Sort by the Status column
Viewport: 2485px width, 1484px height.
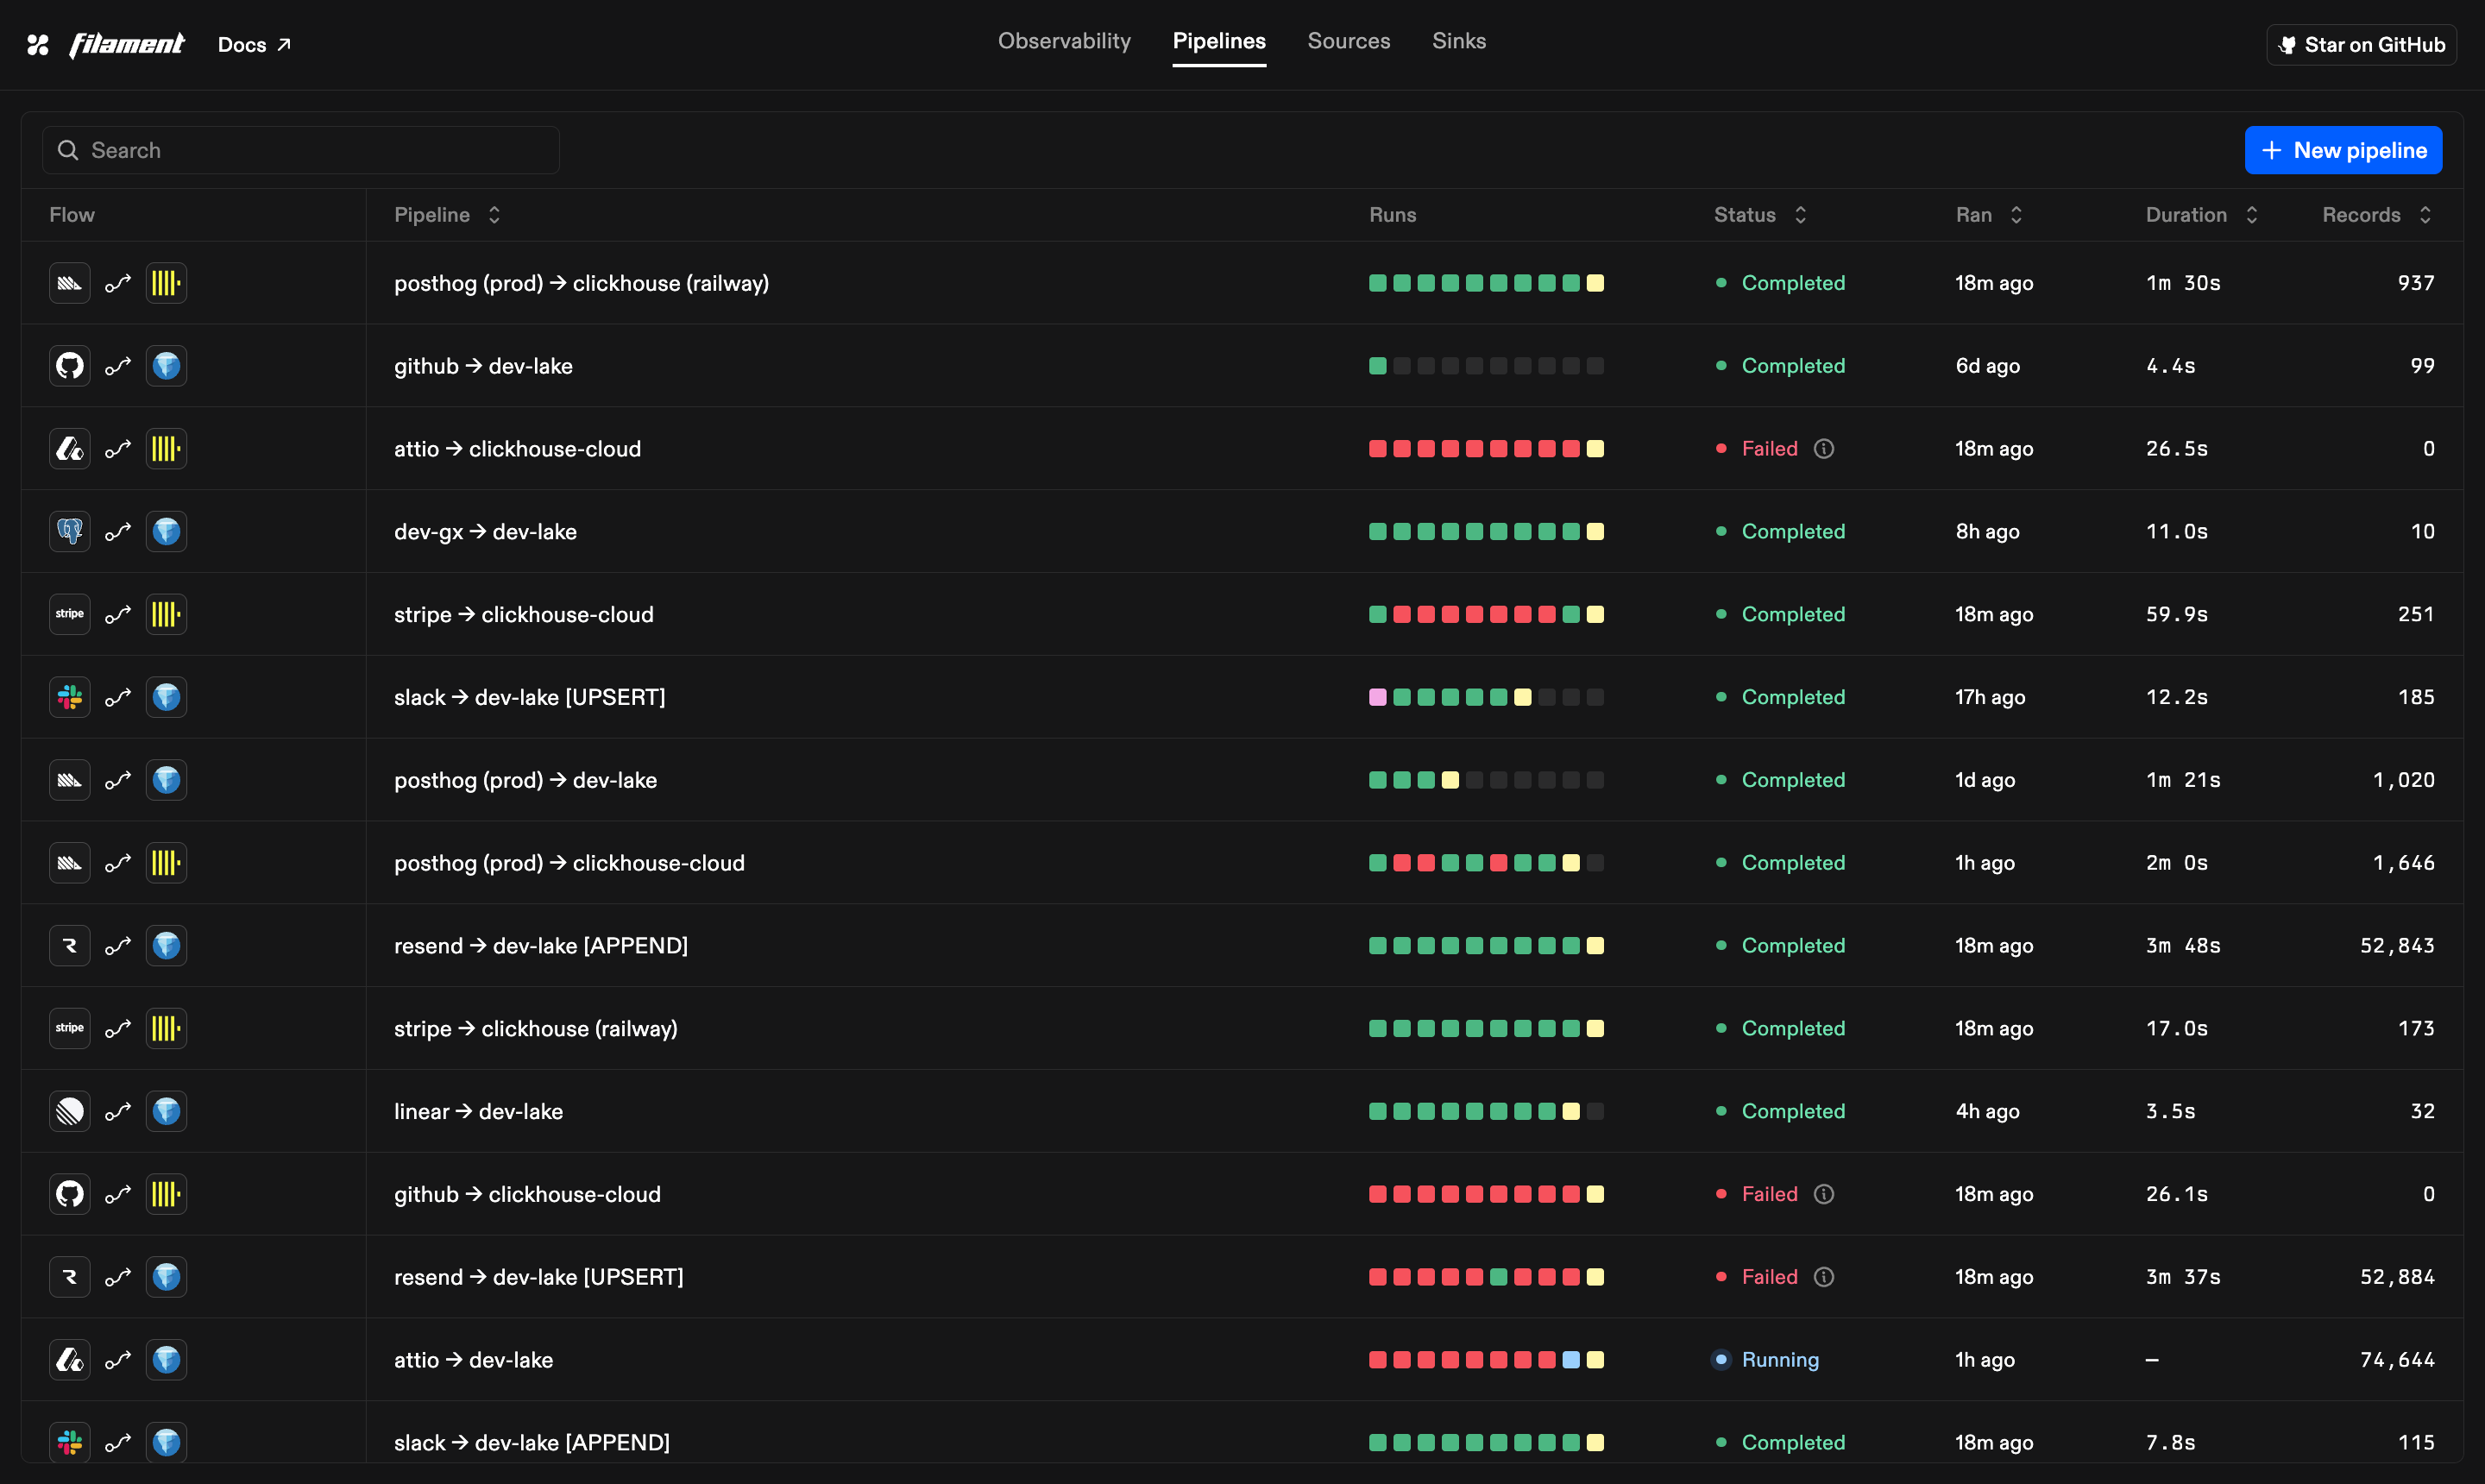click(1760, 215)
